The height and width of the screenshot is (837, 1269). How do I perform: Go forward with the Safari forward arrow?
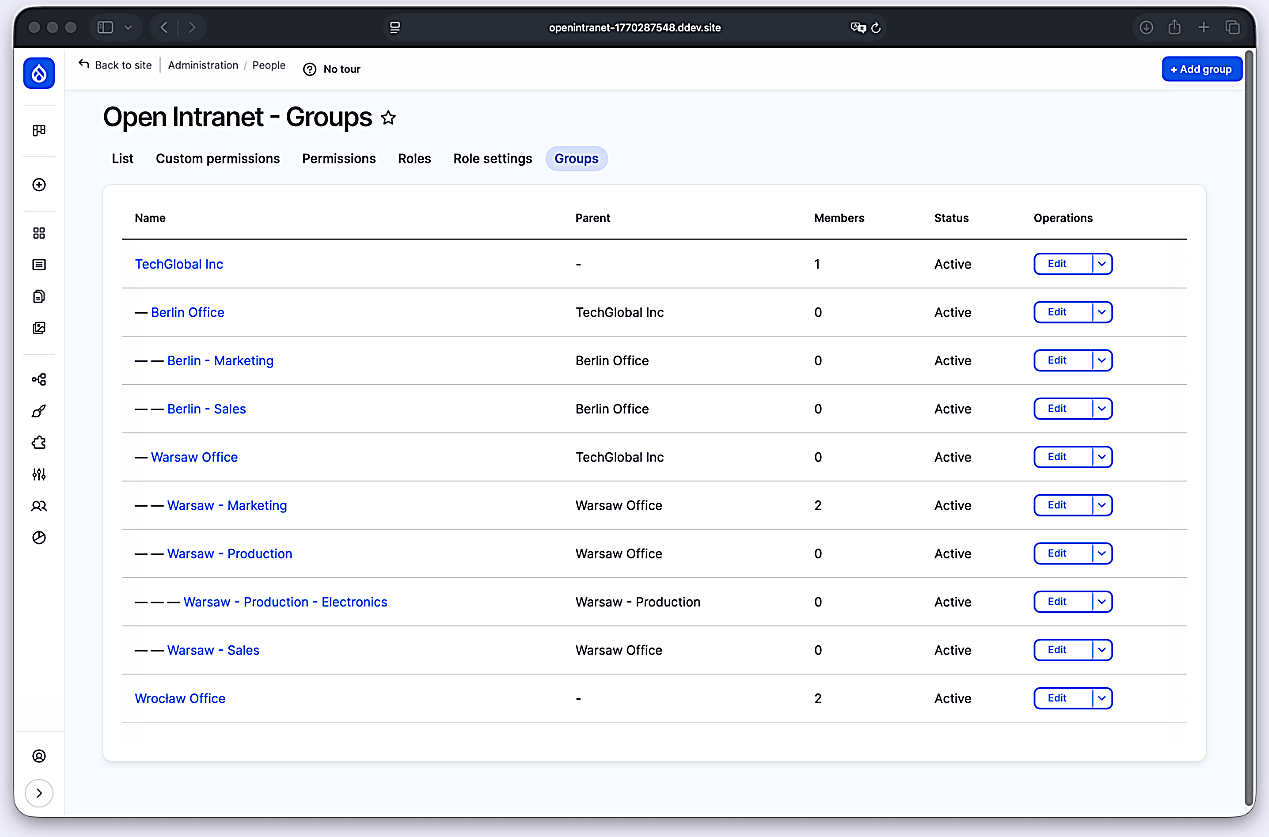[192, 27]
